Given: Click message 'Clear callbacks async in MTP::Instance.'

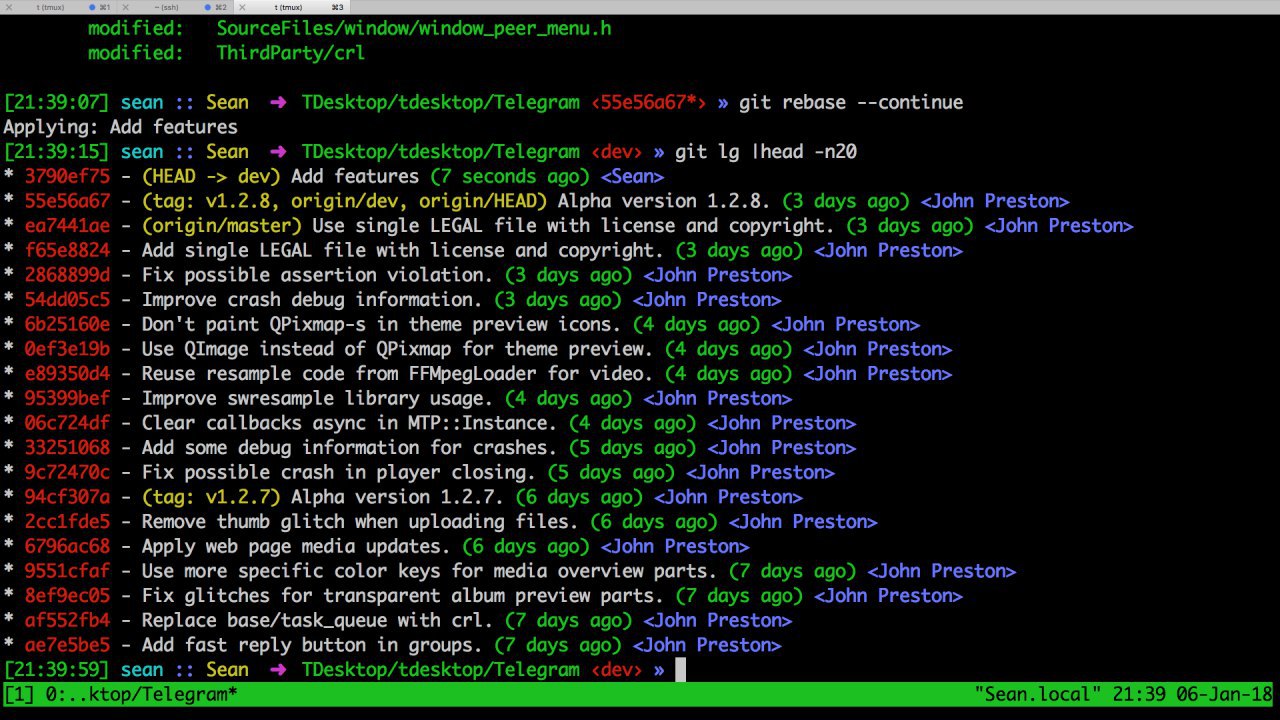Looking at the screenshot, I should click(x=350, y=423).
